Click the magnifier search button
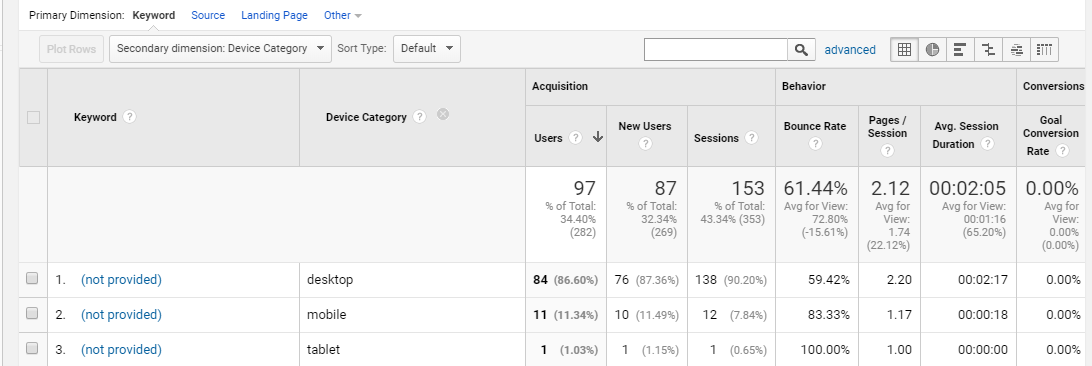 802,49
